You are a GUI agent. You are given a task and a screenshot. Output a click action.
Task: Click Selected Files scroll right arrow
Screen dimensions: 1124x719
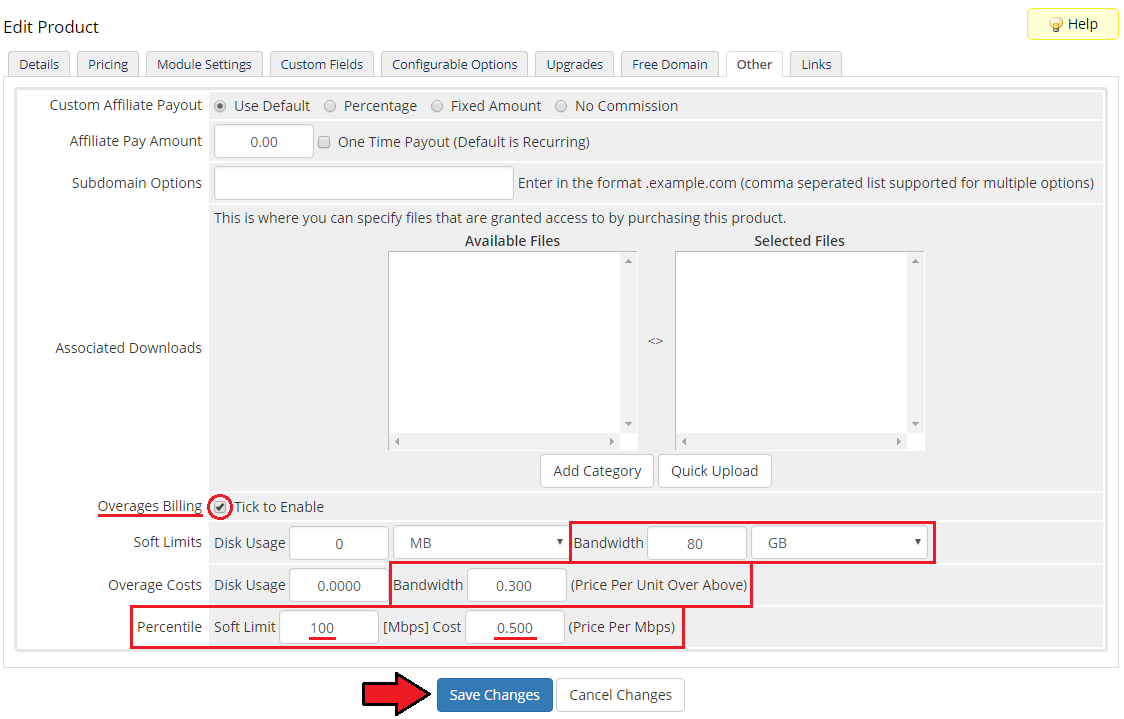898,442
